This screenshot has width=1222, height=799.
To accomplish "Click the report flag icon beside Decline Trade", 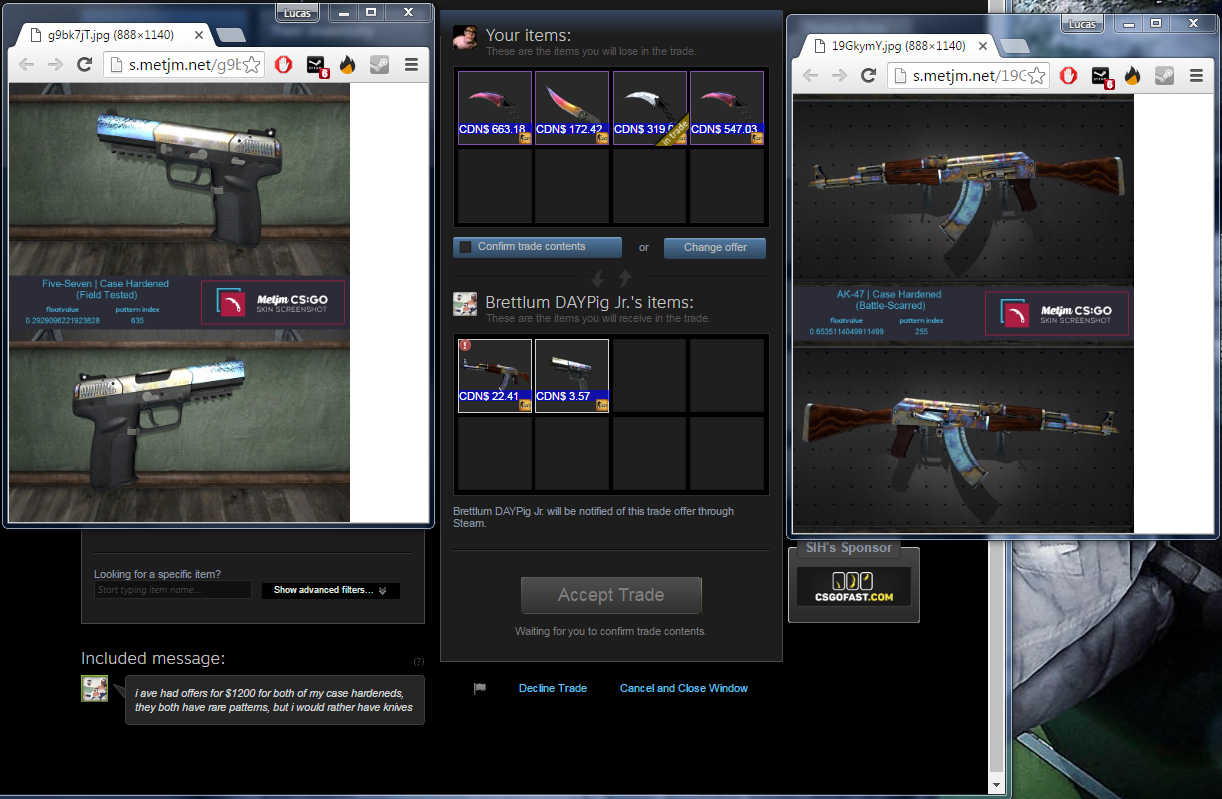I will [x=479, y=688].
